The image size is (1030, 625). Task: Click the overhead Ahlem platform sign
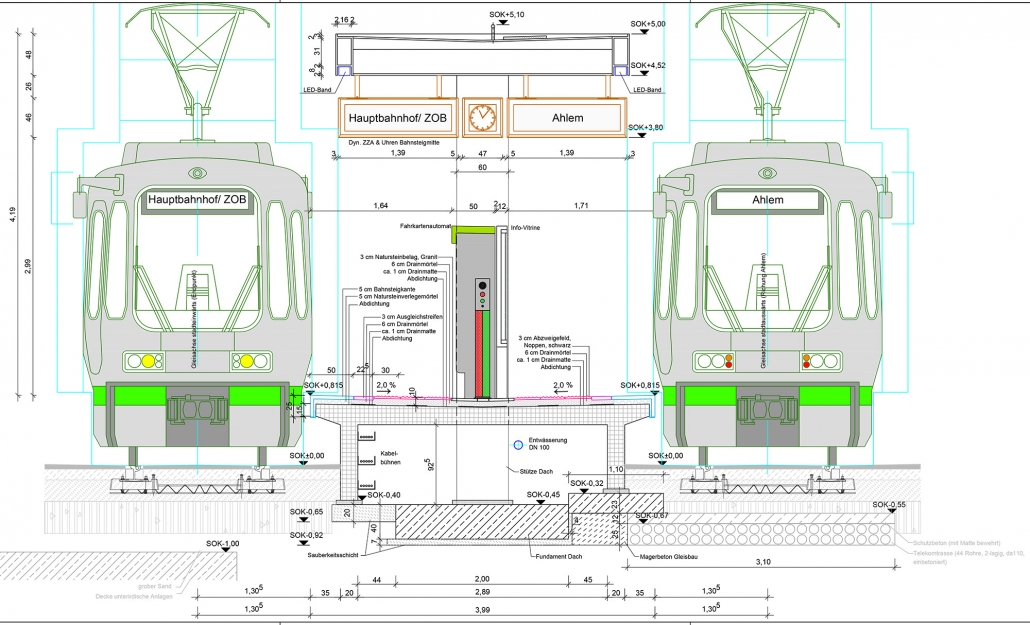coord(567,118)
